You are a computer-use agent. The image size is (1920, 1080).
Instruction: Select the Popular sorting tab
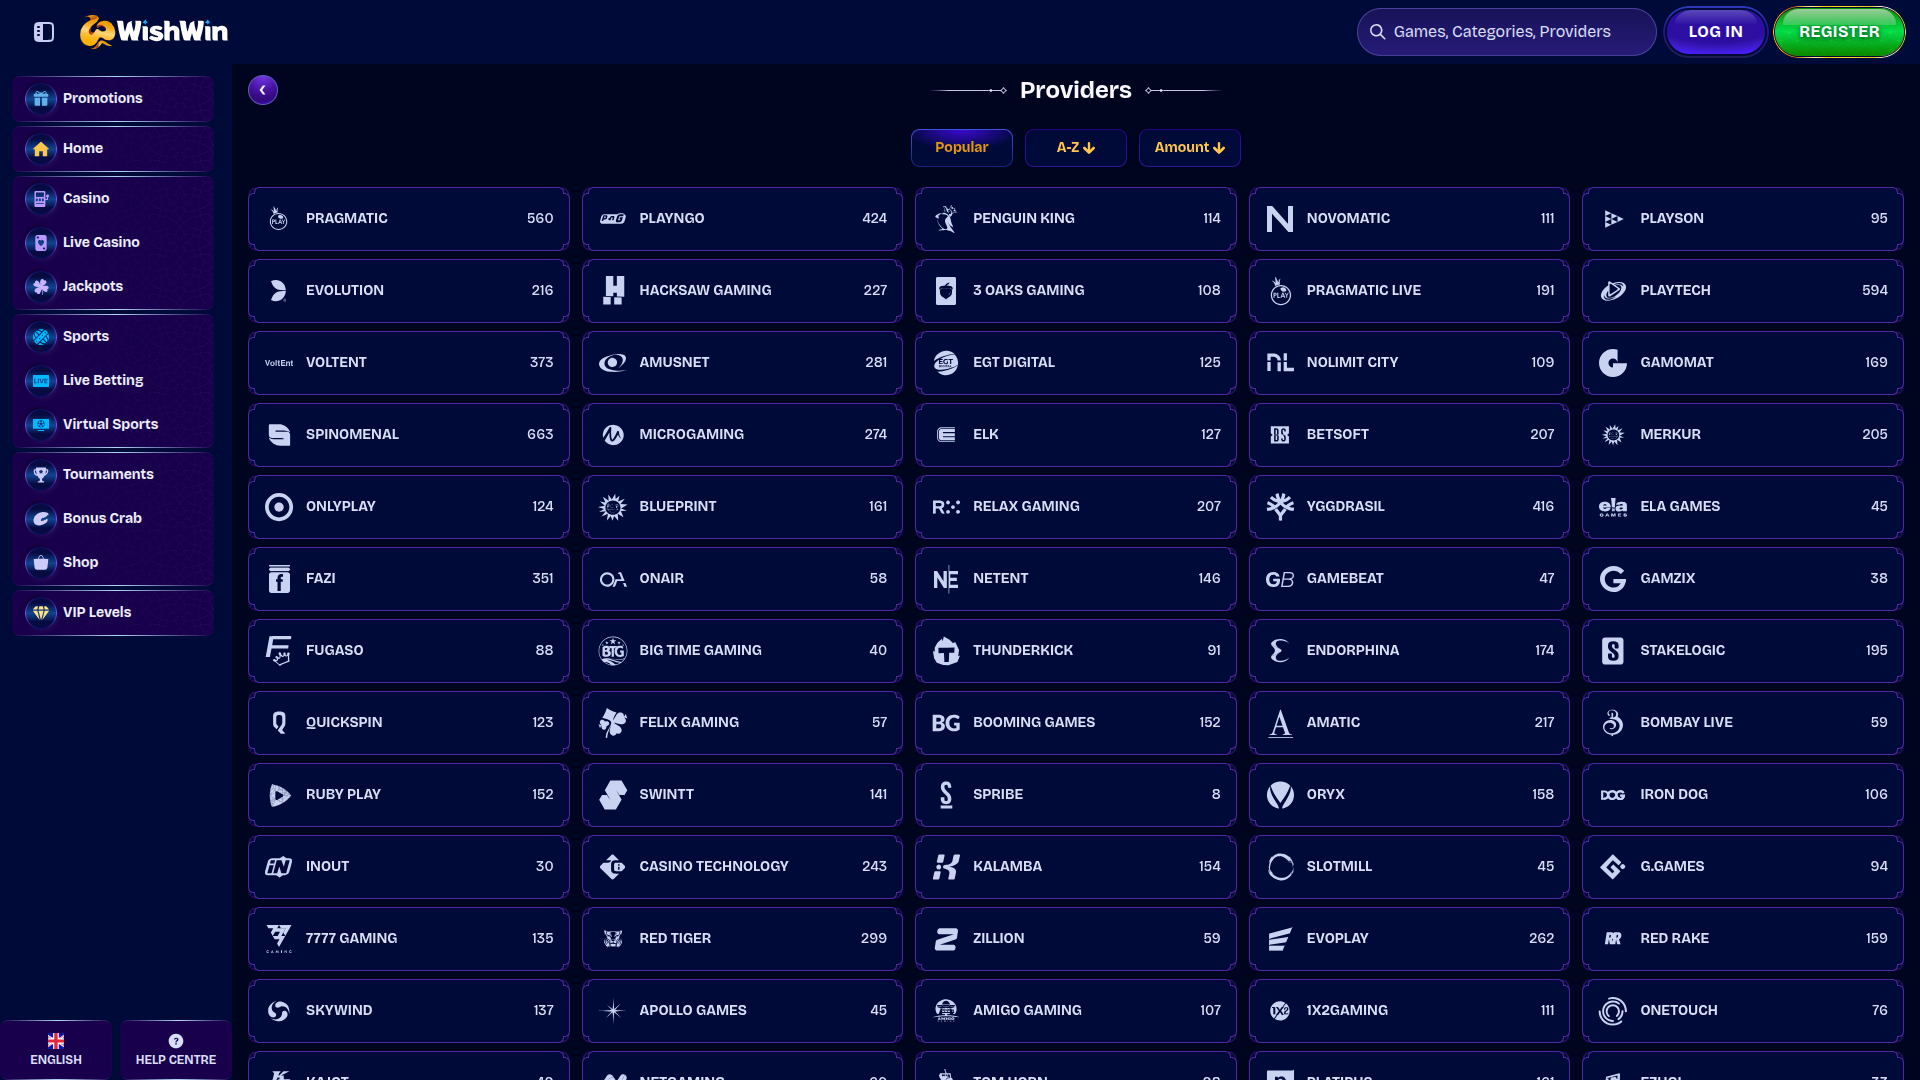(x=961, y=148)
